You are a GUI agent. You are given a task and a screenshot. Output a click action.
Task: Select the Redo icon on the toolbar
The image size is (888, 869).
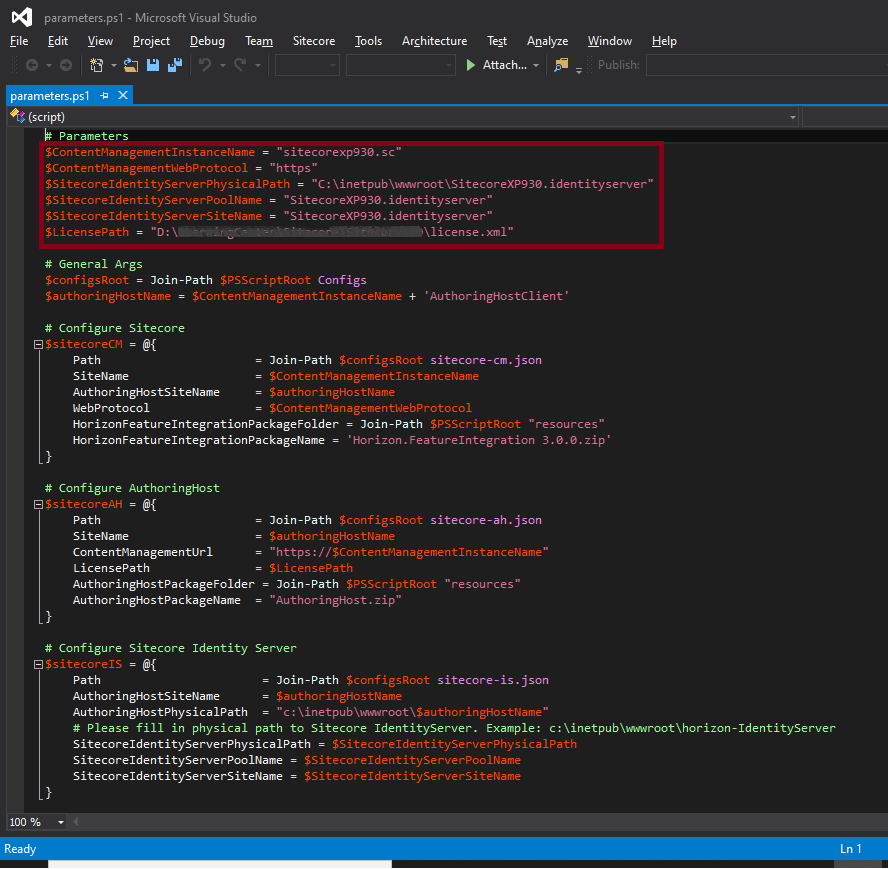coord(239,64)
